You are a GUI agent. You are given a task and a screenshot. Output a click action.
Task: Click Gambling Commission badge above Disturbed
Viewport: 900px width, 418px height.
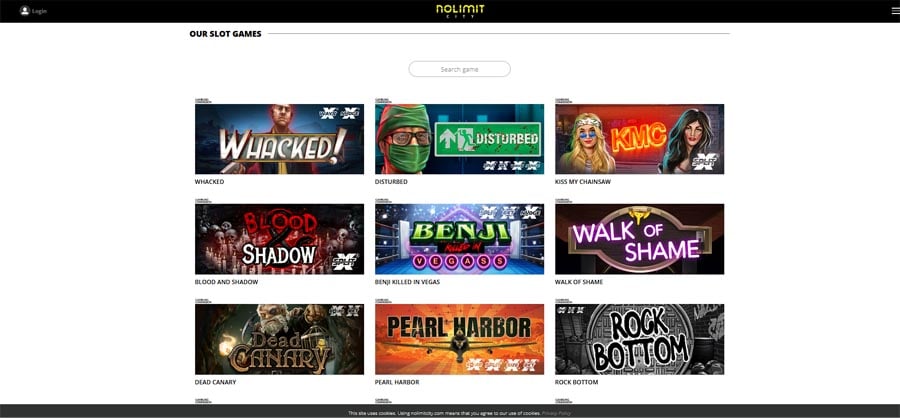[383, 100]
